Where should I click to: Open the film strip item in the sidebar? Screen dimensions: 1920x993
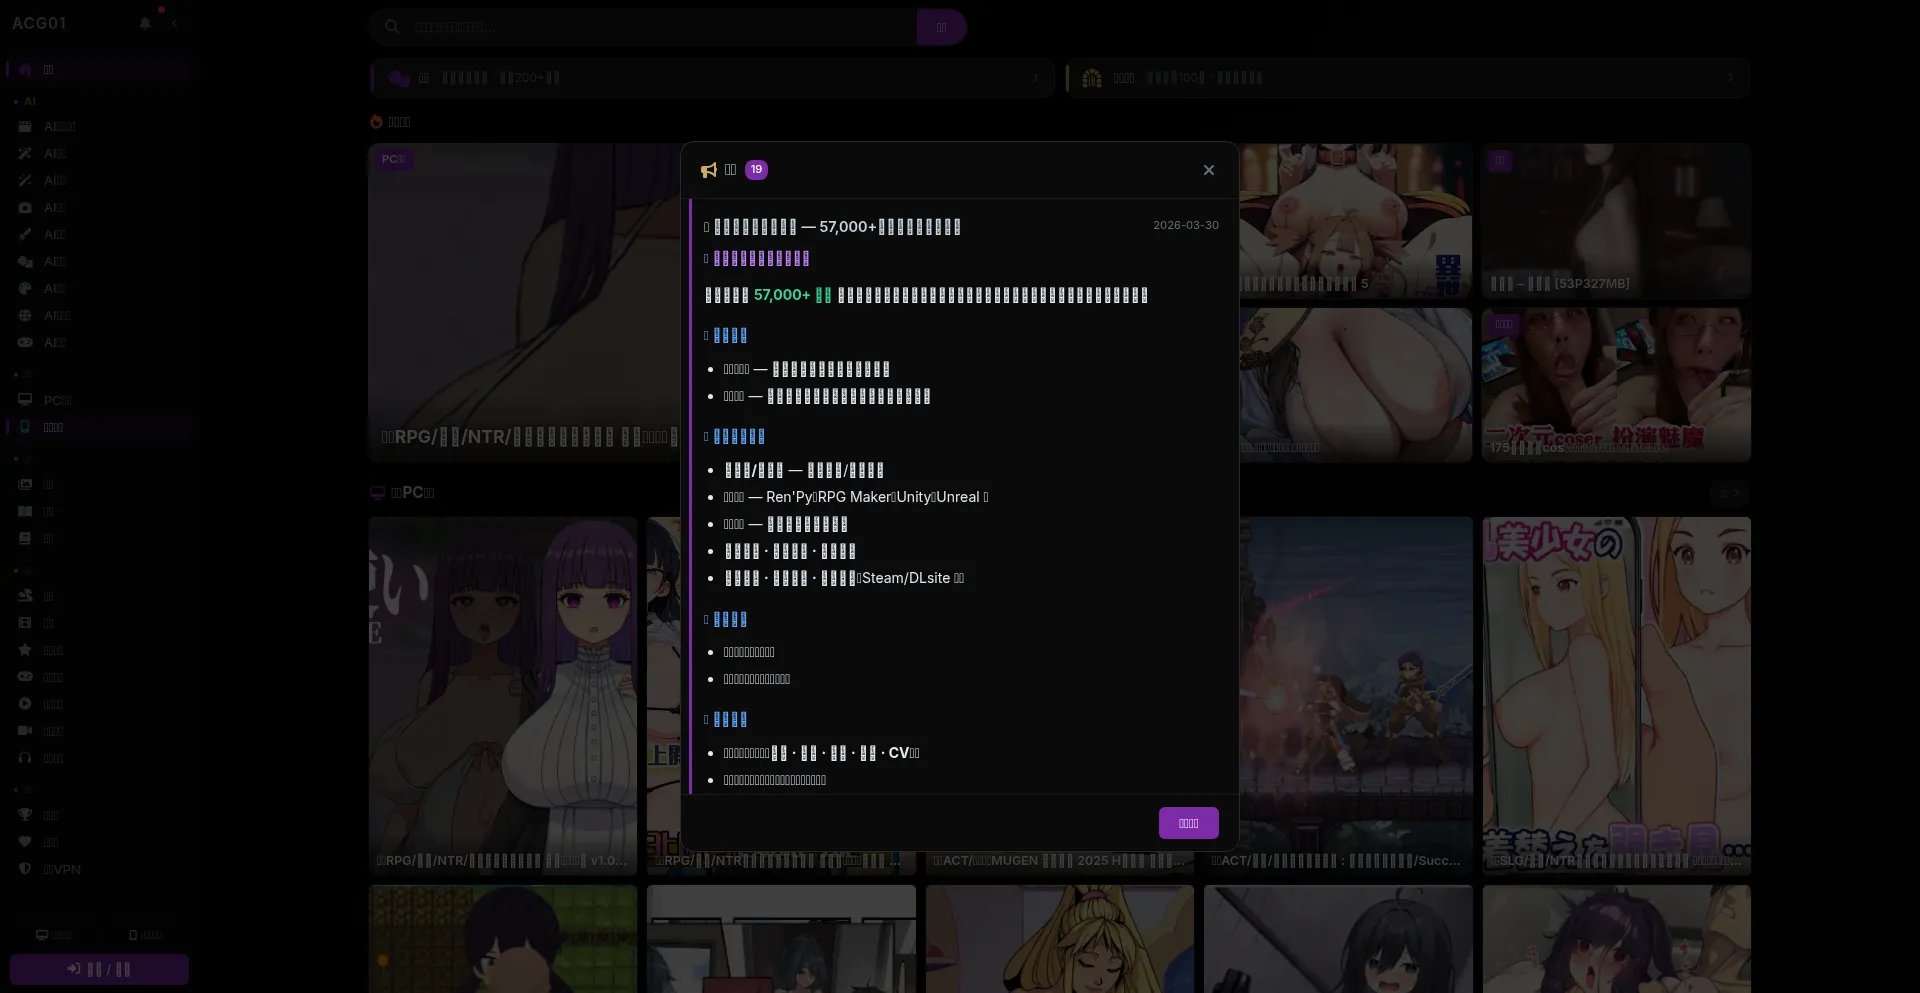[x=99, y=623]
